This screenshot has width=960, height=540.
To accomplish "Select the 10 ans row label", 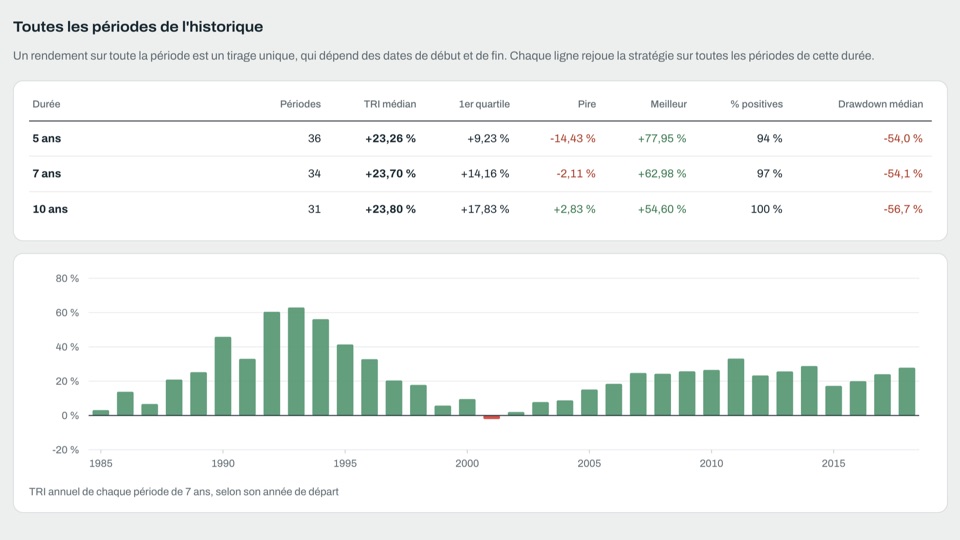I will point(50,209).
